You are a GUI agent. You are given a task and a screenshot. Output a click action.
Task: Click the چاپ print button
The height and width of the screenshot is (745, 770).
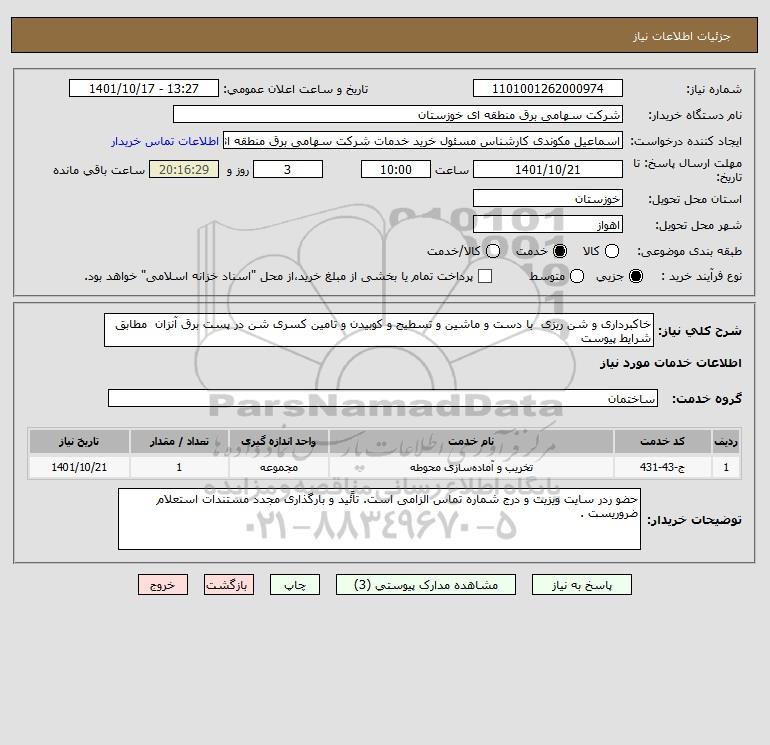pyautogui.click(x=295, y=585)
